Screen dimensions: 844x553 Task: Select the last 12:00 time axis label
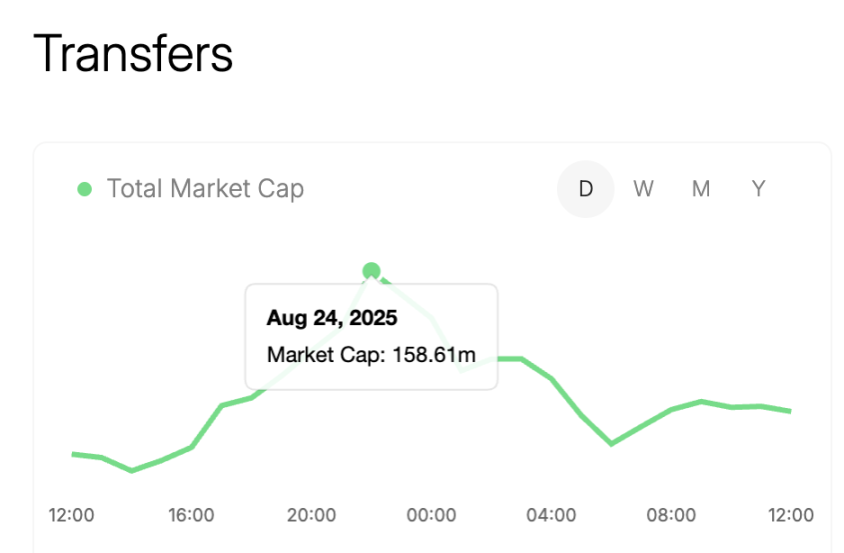[790, 515]
